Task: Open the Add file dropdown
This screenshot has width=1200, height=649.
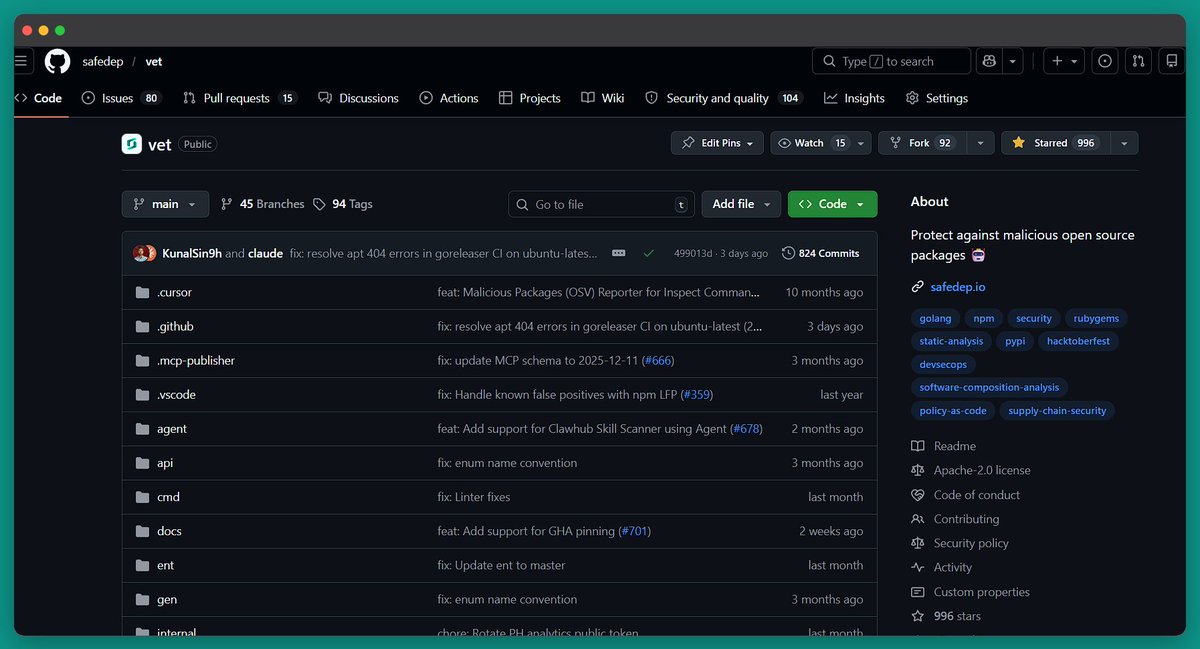Action: (741, 204)
